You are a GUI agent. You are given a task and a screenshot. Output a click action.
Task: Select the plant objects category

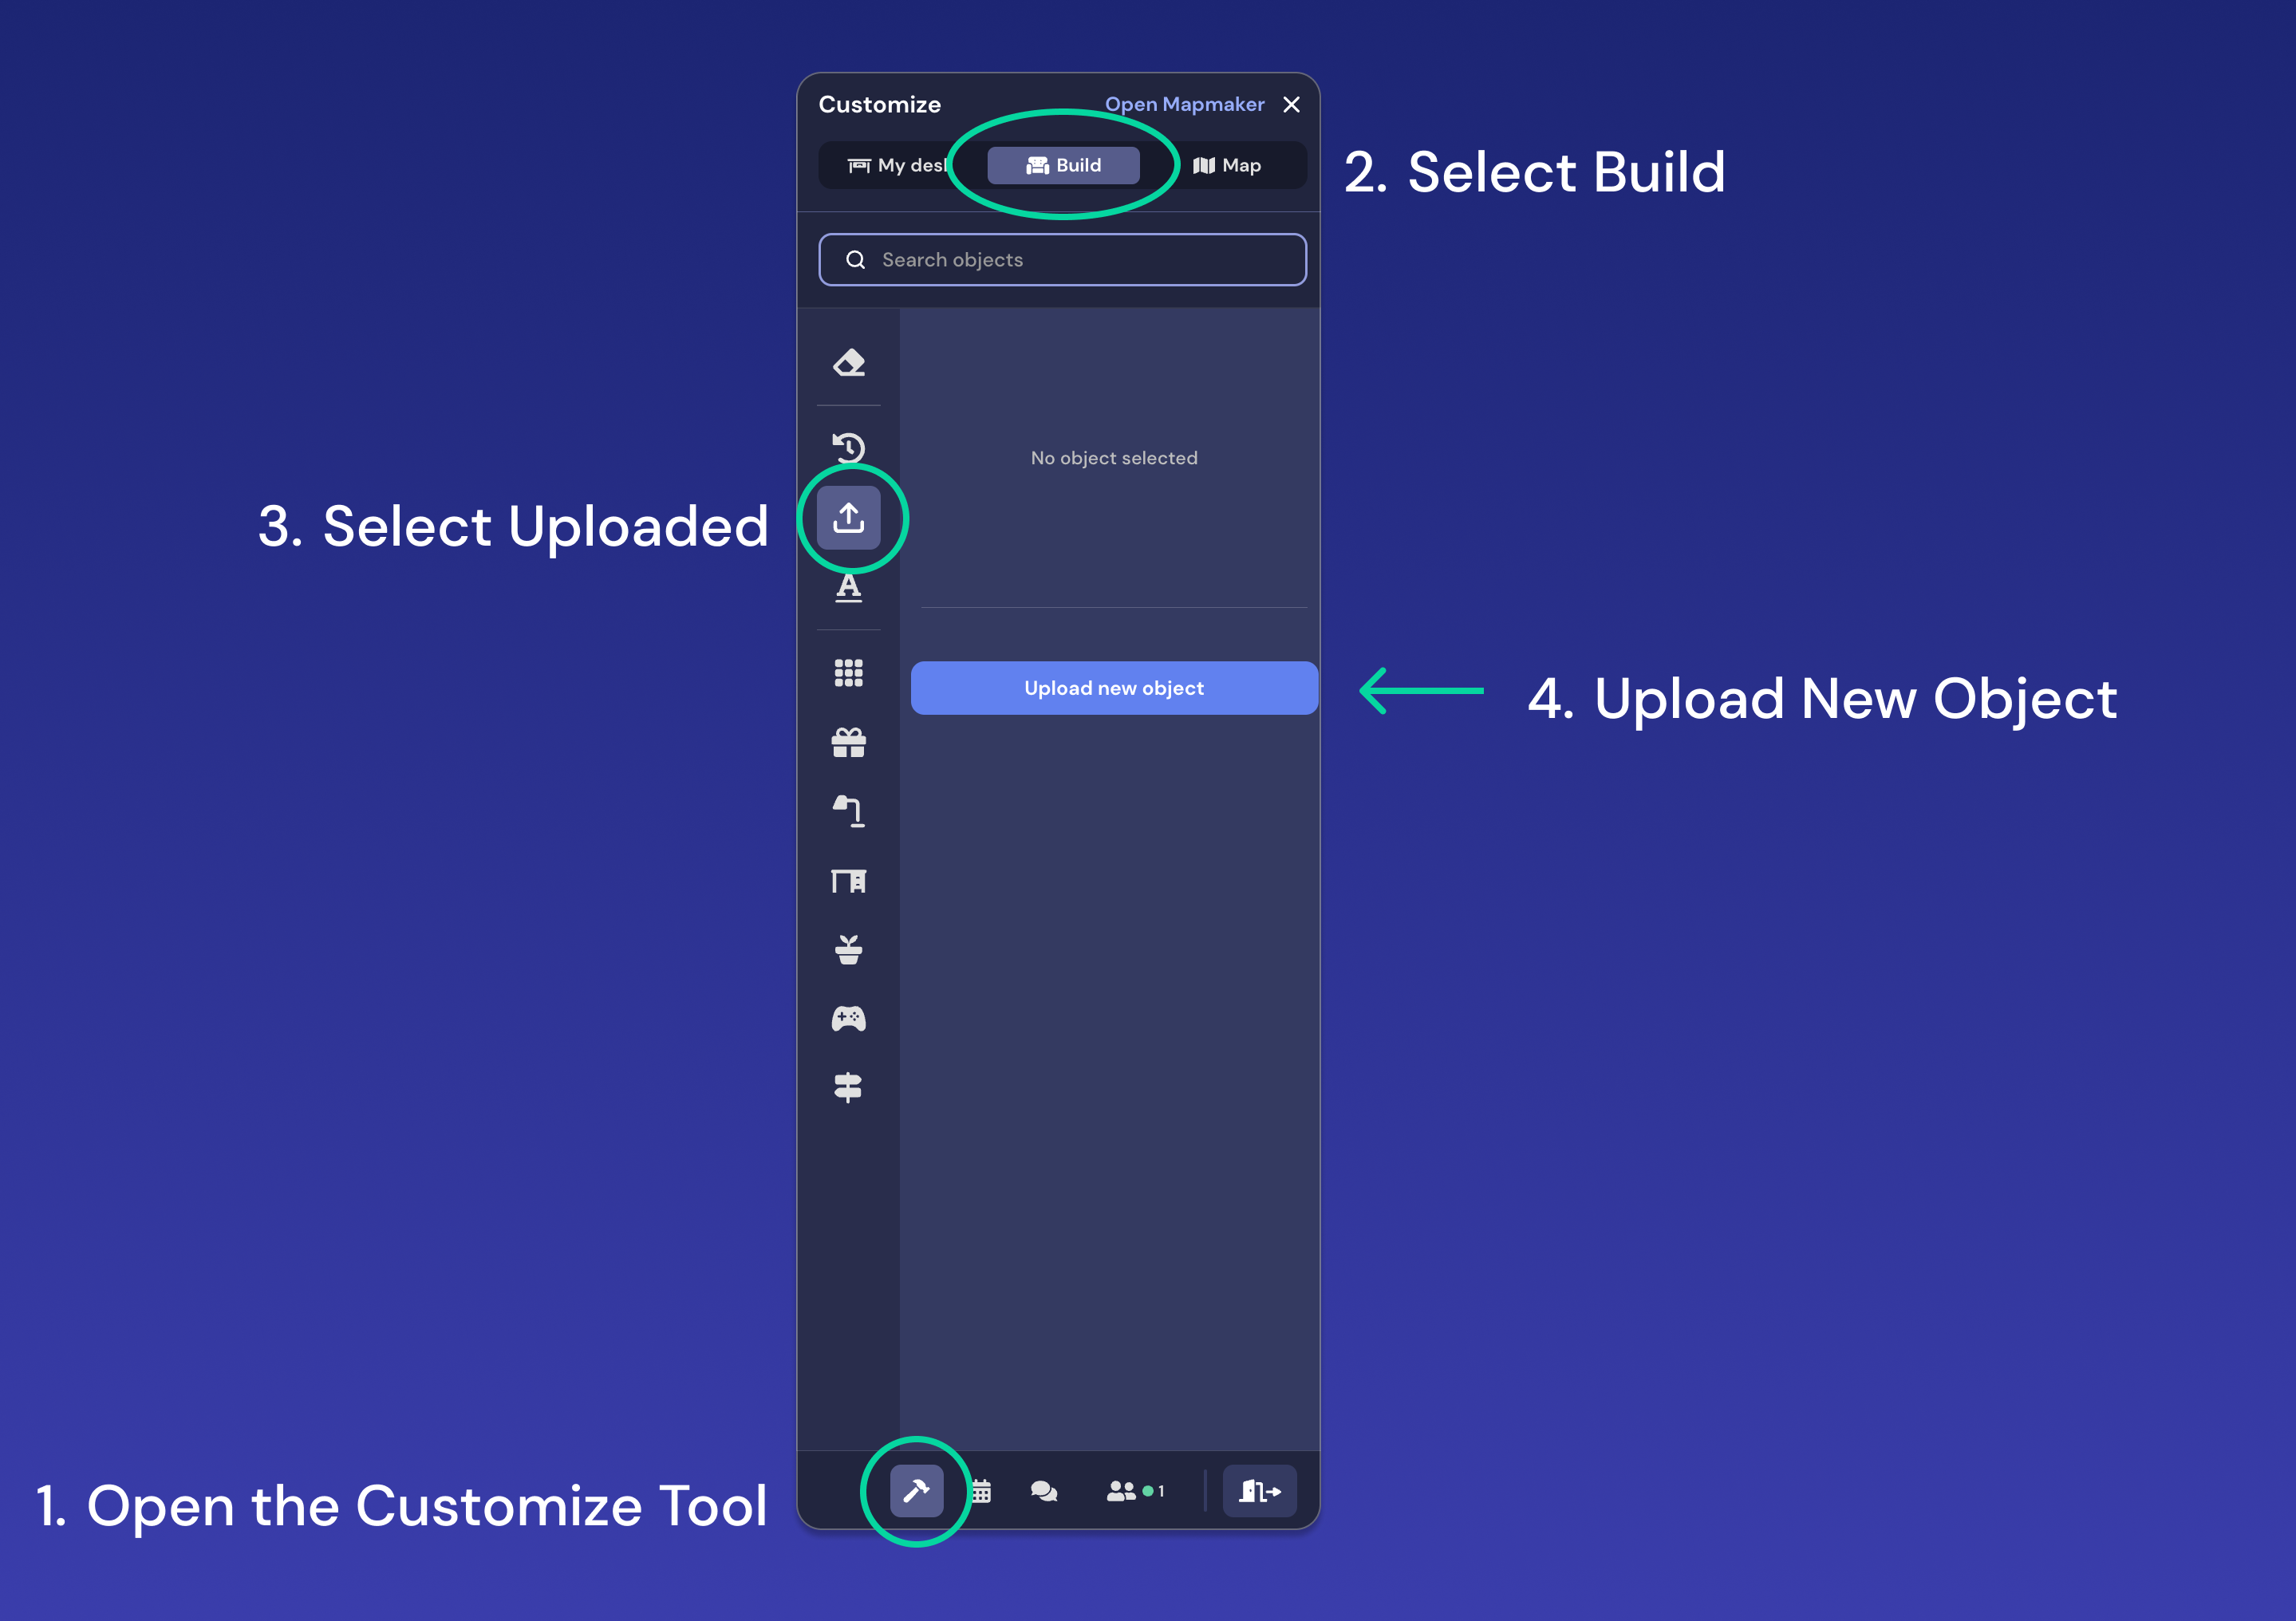point(849,948)
